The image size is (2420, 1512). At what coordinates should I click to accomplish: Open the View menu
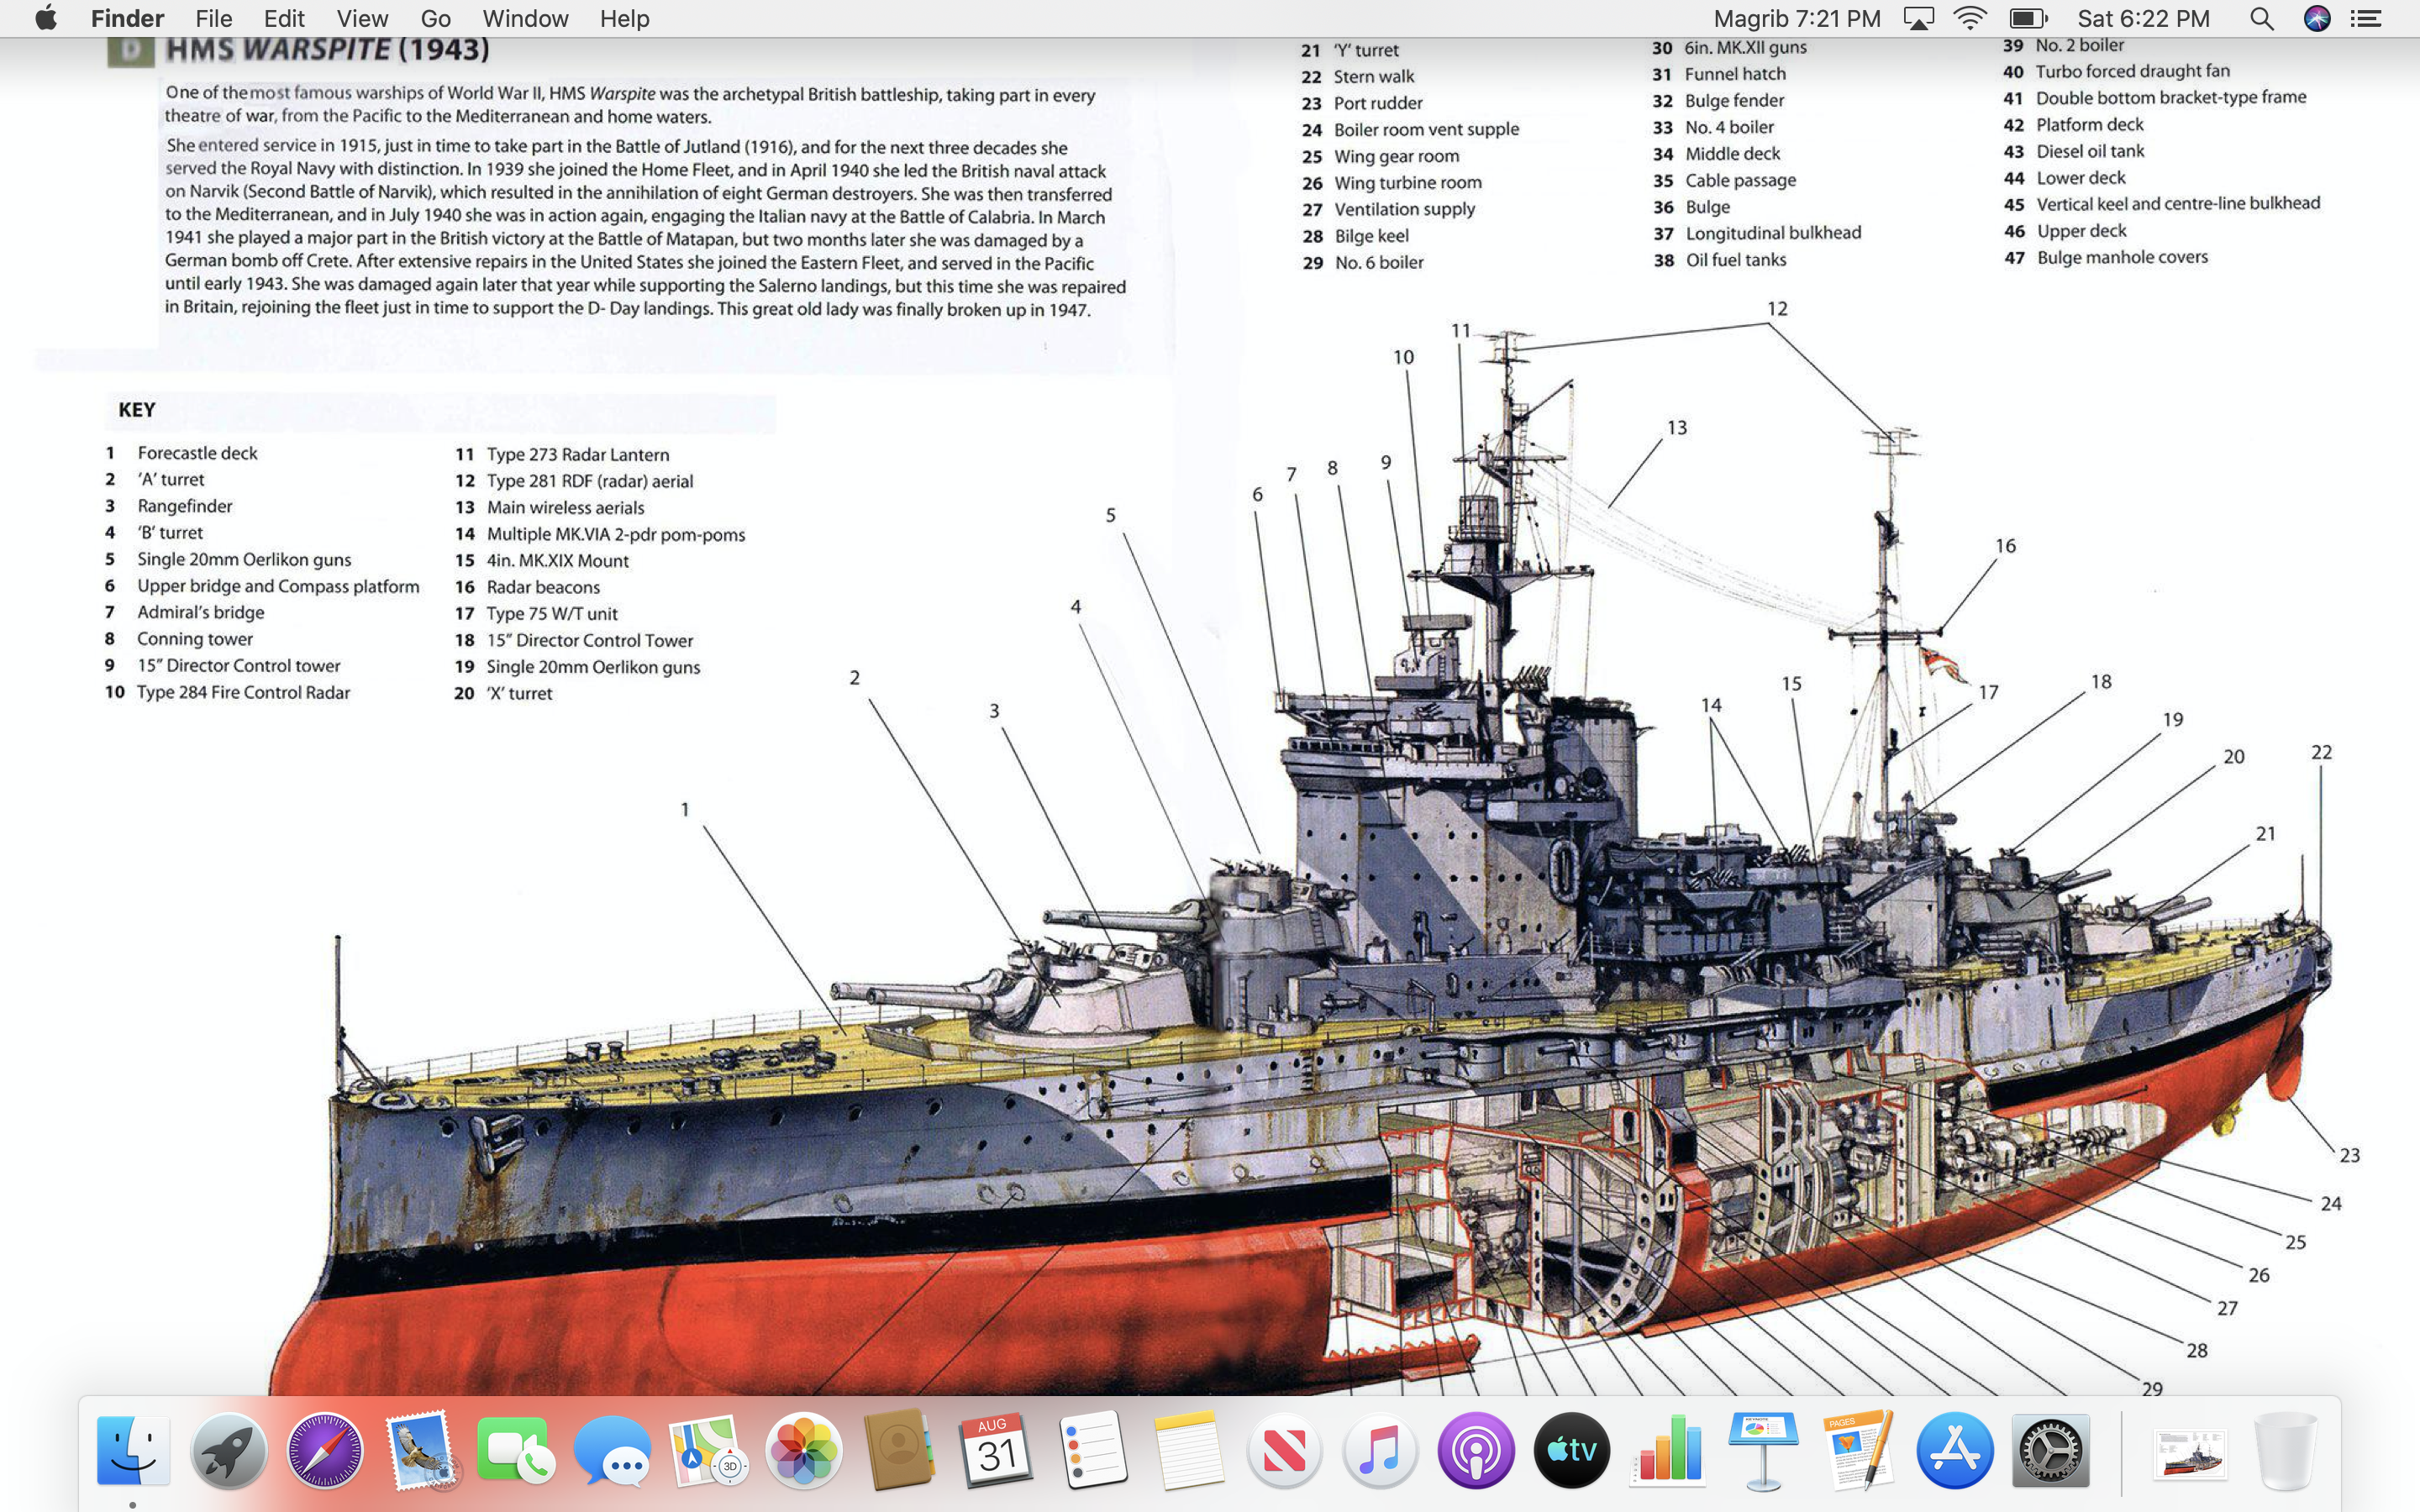362,18
